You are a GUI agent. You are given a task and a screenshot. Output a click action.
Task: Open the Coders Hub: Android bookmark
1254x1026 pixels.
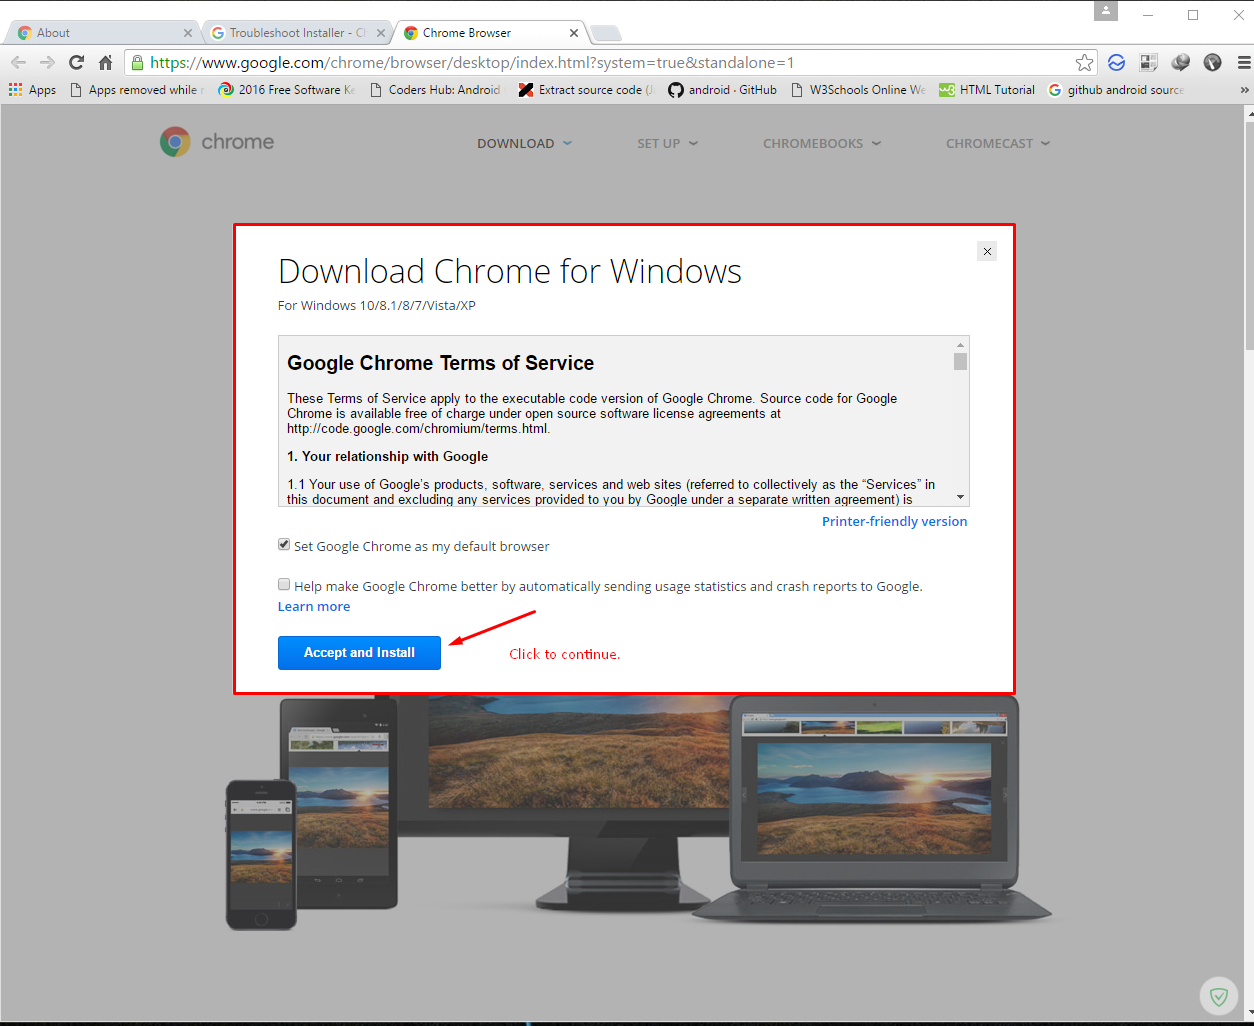tap(435, 90)
